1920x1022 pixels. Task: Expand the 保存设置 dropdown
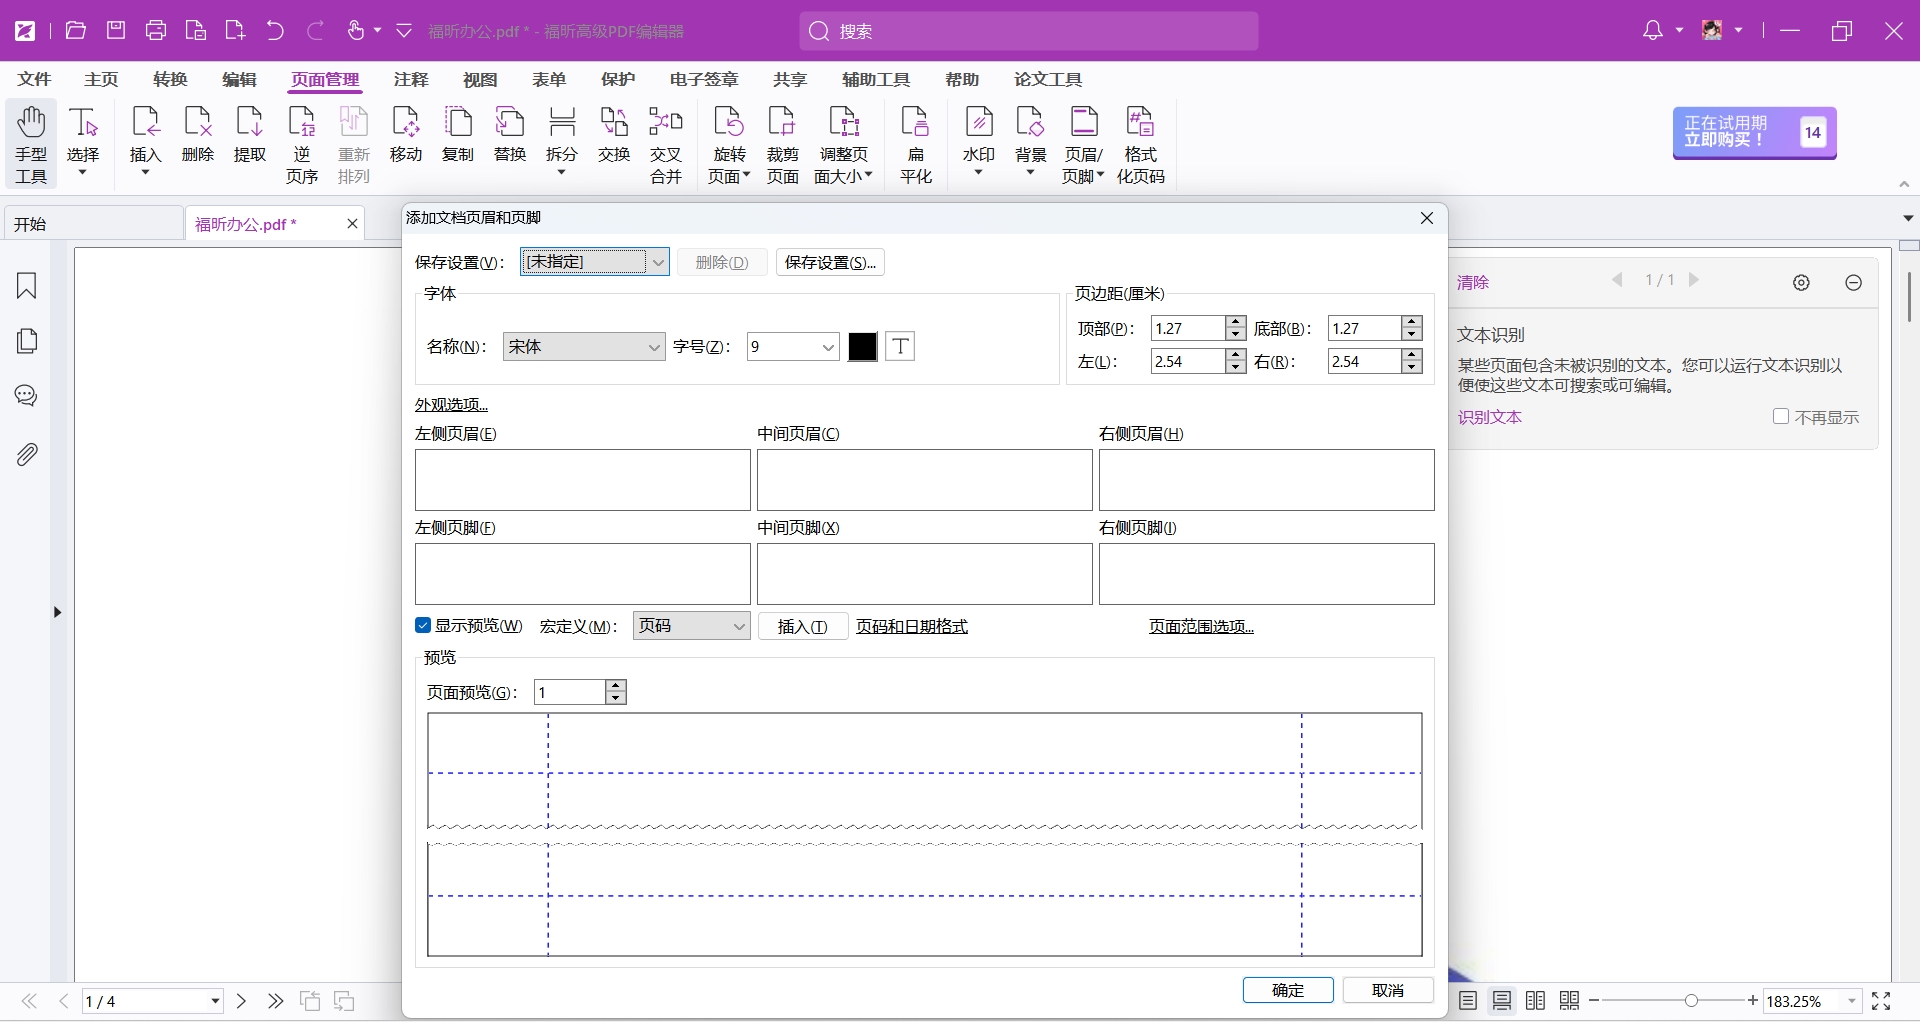657,262
